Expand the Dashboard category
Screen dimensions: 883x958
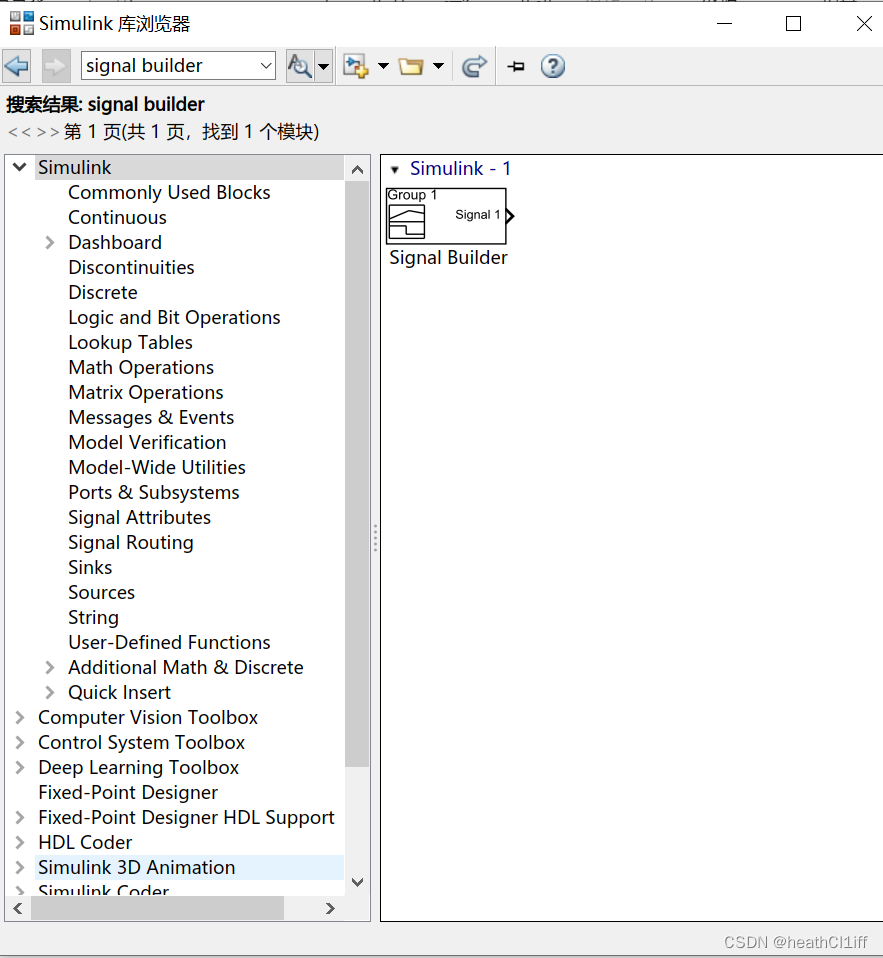50,242
